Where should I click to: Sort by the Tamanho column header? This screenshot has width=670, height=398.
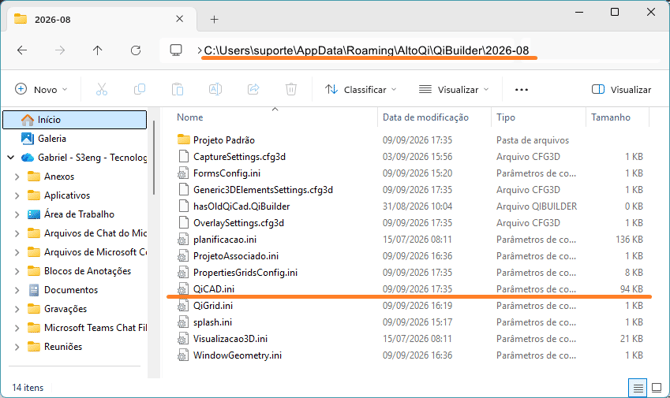[x=610, y=117]
